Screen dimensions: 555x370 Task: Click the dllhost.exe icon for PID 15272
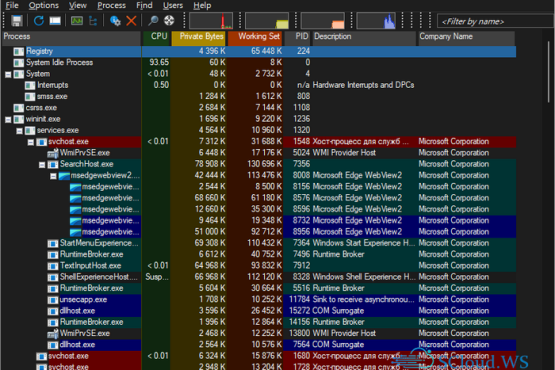(x=53, y=311)
